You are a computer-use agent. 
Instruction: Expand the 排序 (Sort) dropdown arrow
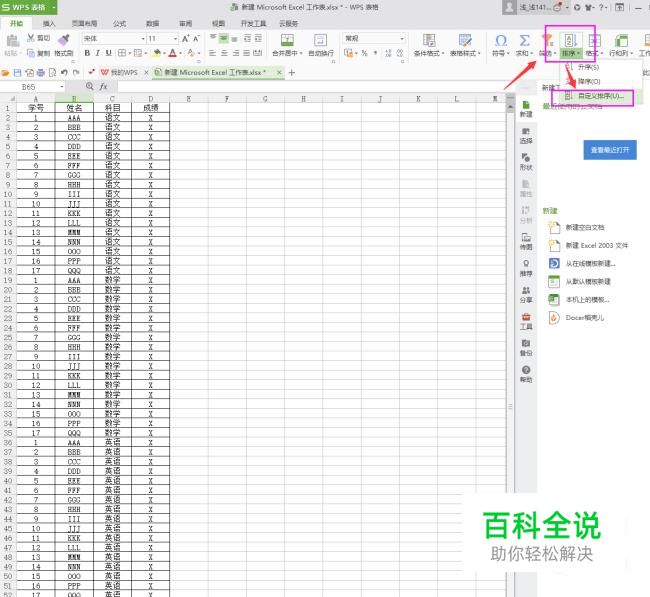pos(578,53)
